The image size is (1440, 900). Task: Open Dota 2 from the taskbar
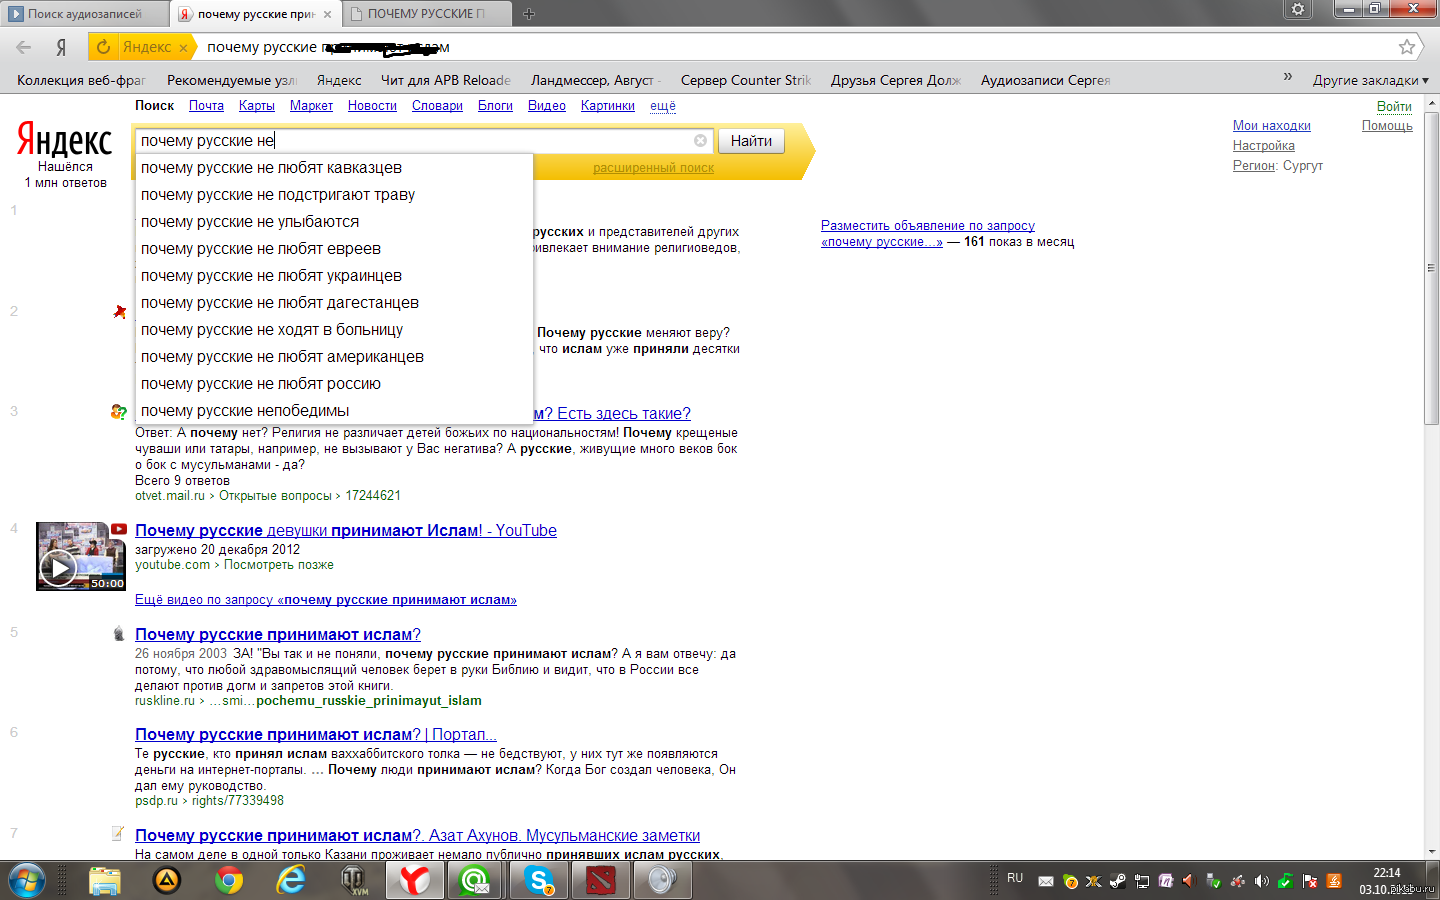601,880
